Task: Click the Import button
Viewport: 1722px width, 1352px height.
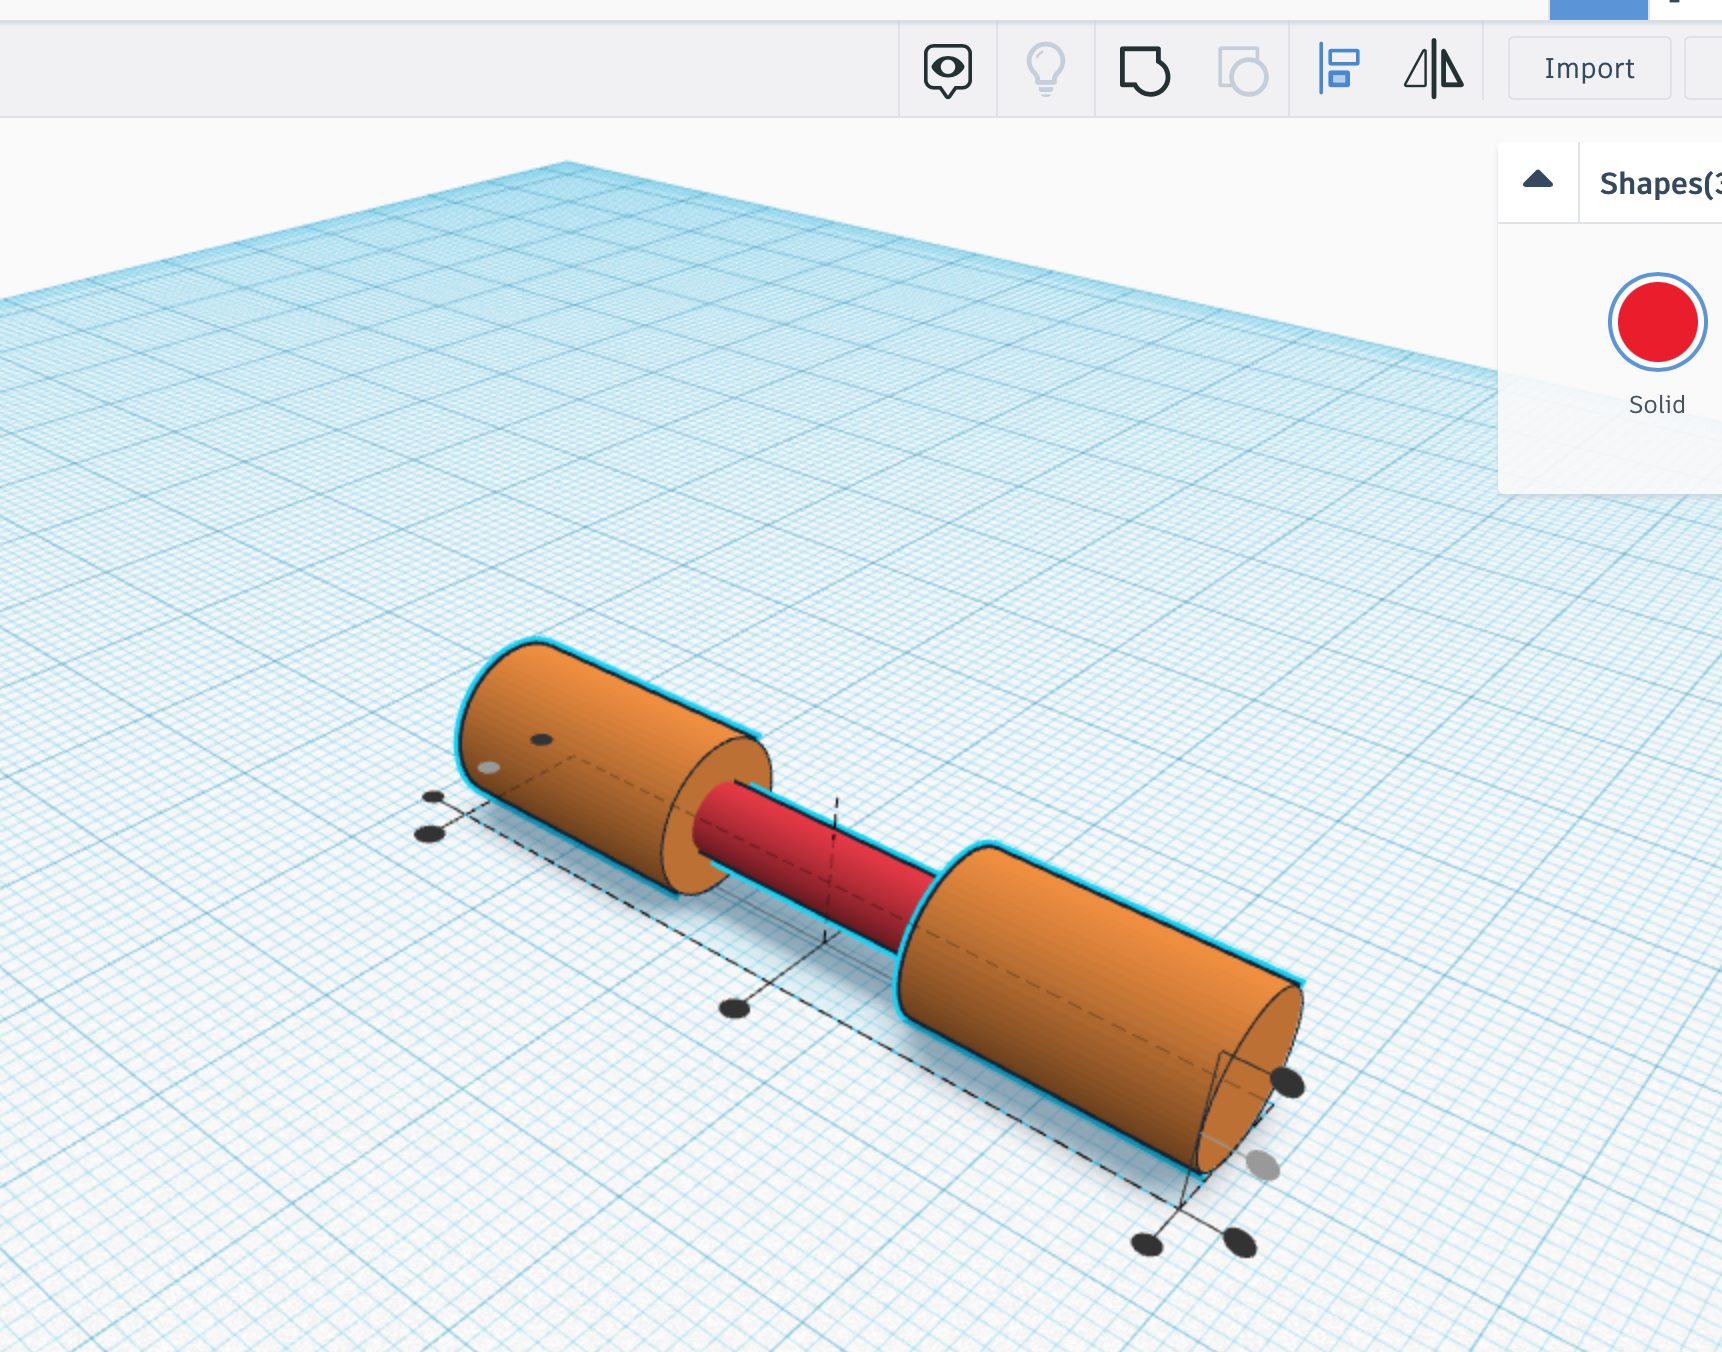Action: point(1589,68)
